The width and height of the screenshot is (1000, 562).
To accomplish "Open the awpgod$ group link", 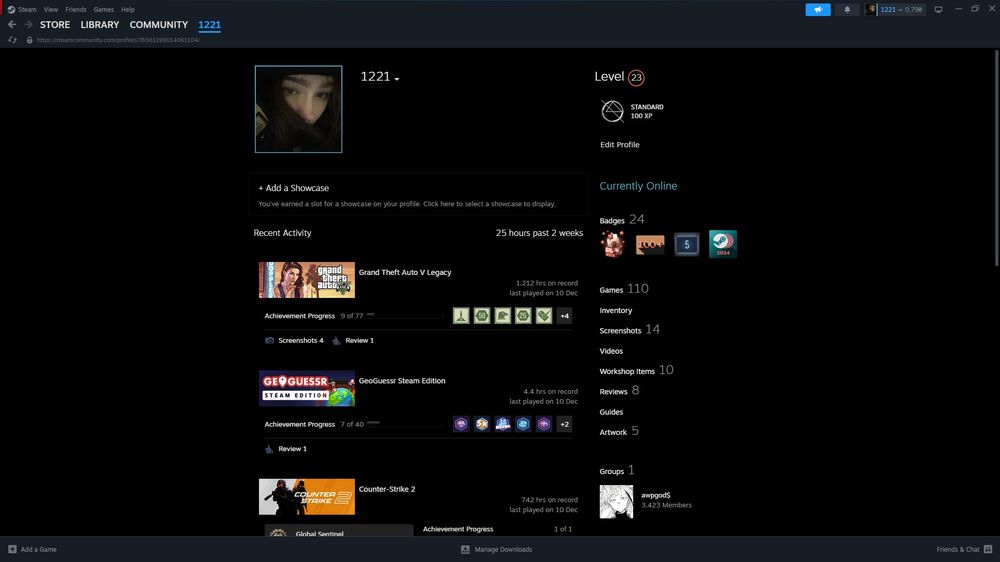I will (656, 495).
